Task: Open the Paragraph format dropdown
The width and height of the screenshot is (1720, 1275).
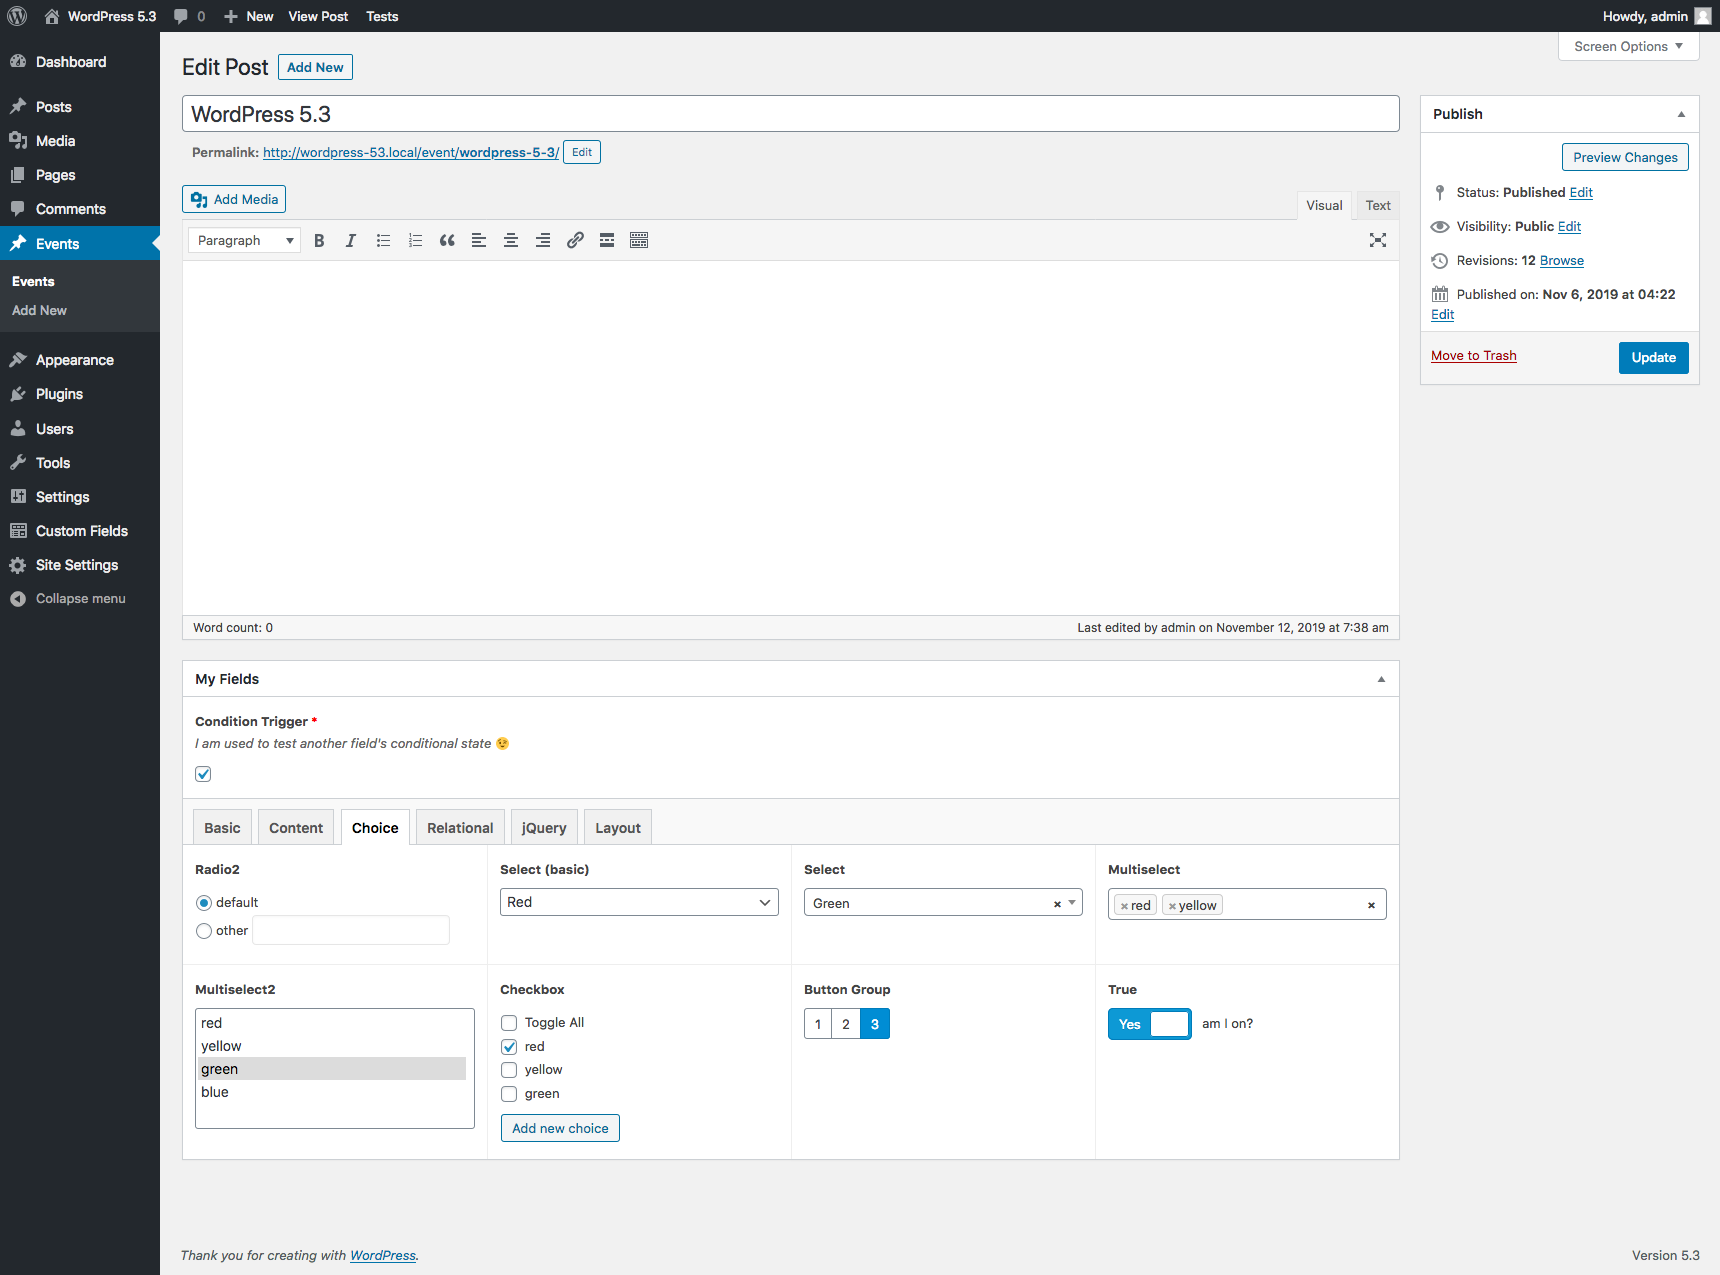Action: point(244,240)
